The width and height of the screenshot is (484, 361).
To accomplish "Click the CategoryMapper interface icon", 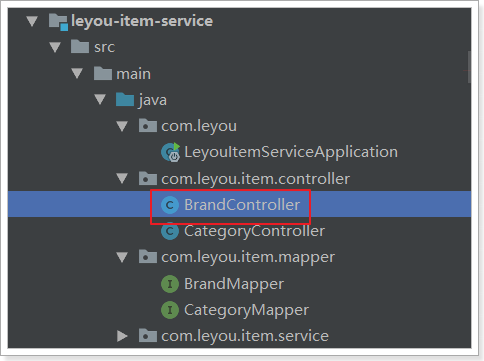I will (170, 310).
